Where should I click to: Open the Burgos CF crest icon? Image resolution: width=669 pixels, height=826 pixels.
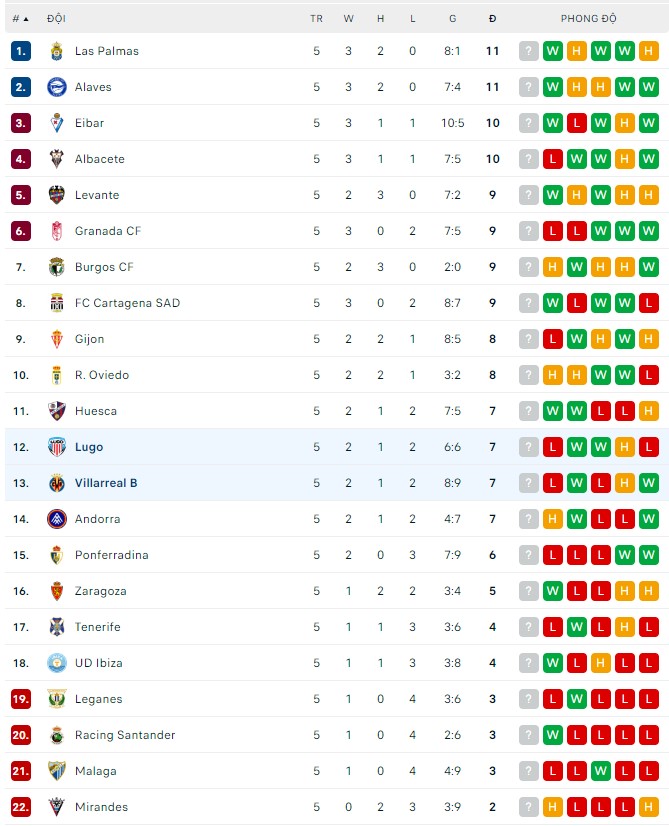tap(56, 267)
